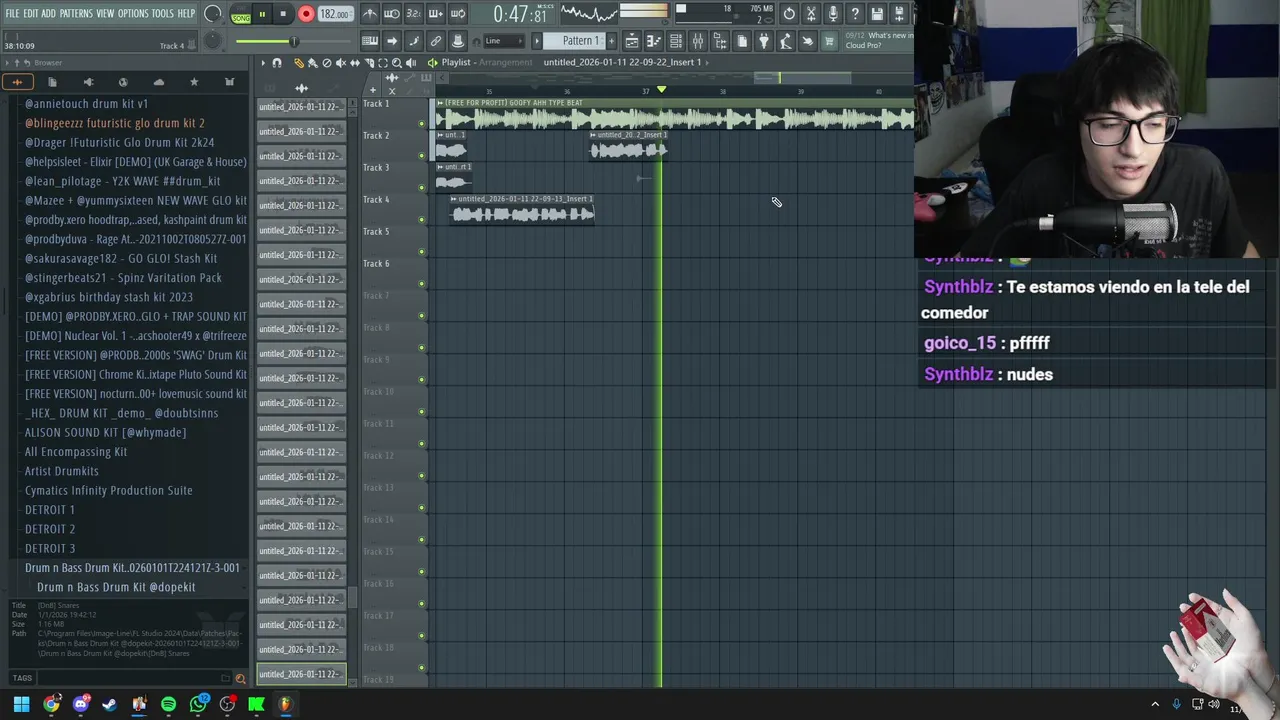The image size is (1280, 720).
Task: Open the Channel rack icon
Action: [x=676, y=41]
